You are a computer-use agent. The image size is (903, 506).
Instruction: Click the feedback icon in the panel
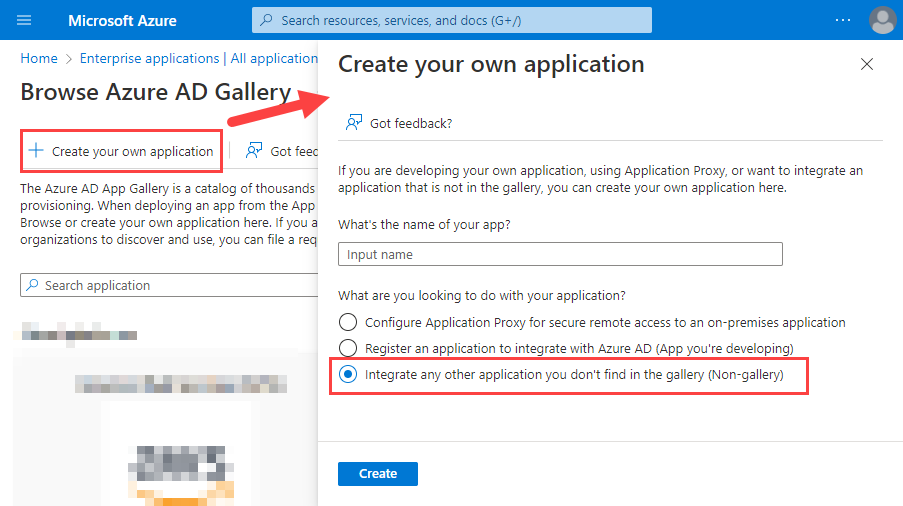click(354, 123)
